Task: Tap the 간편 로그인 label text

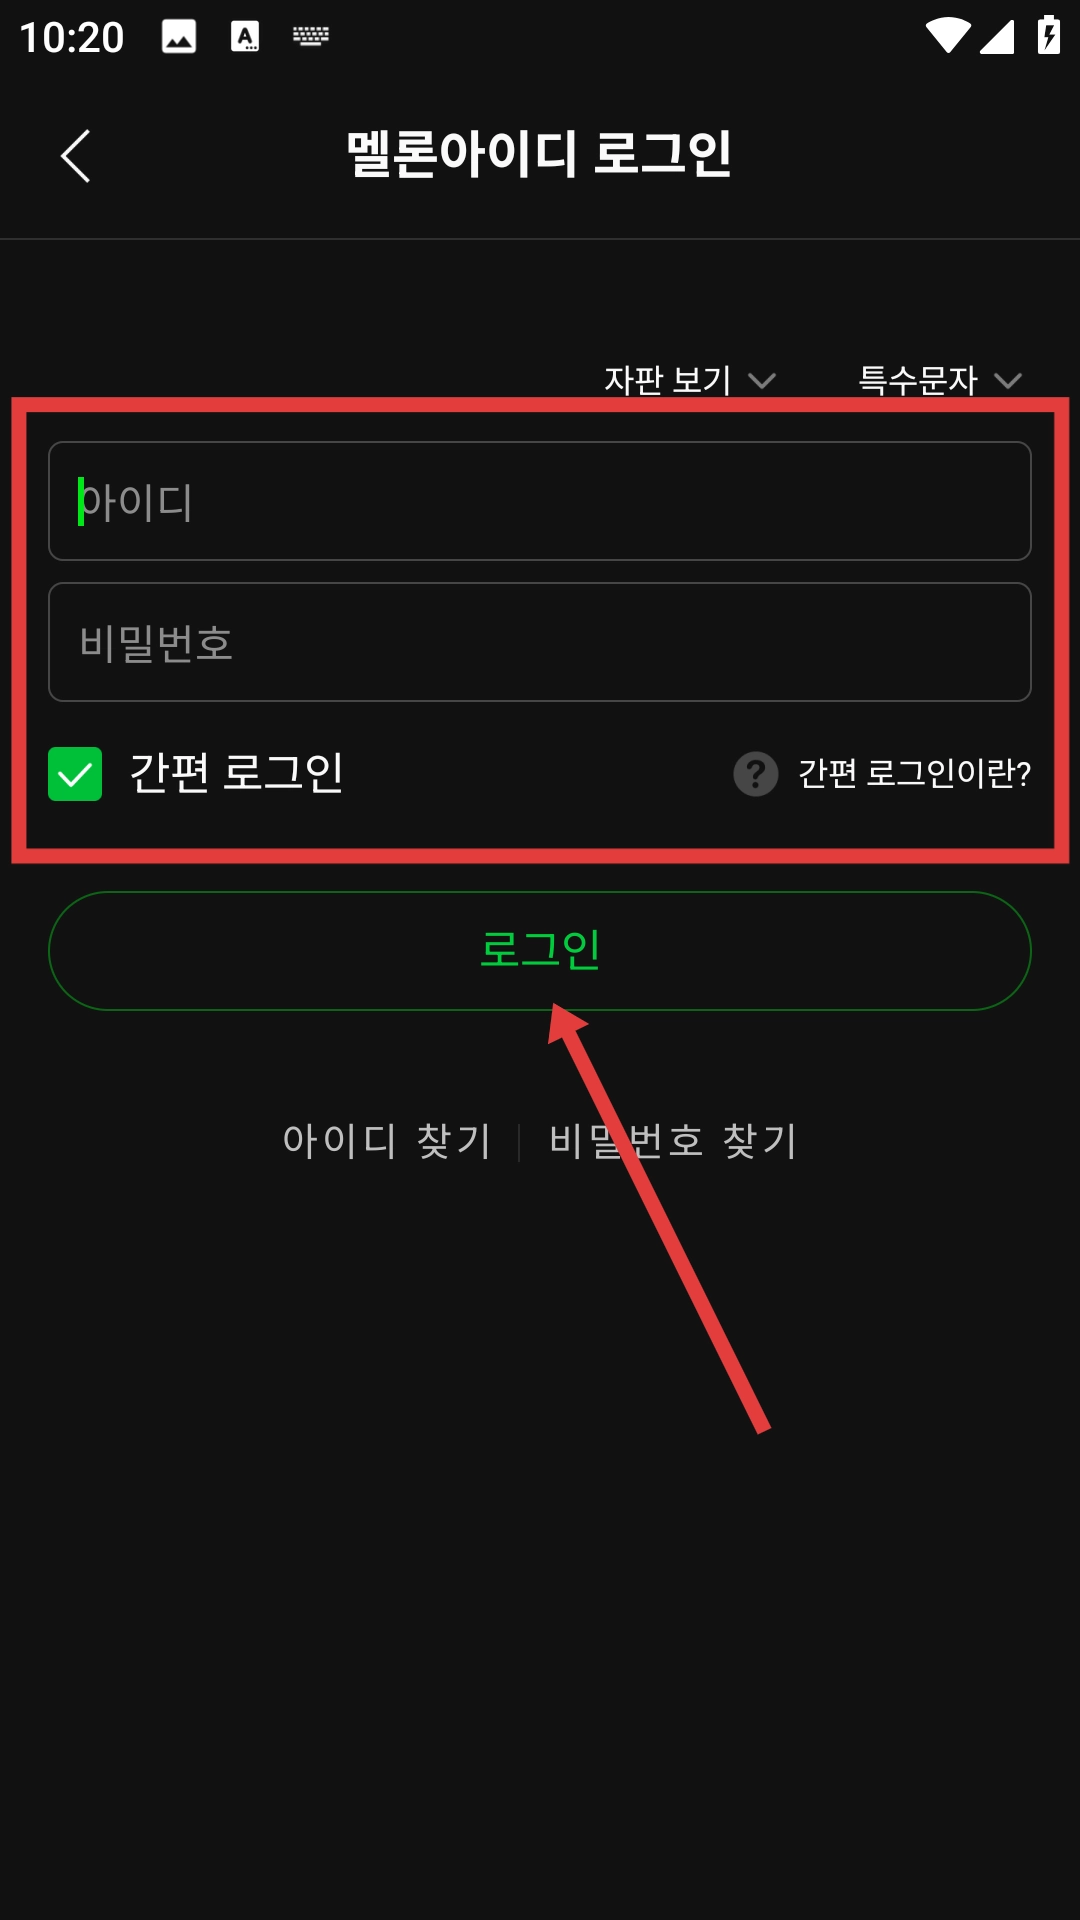Action: point(236,773)
